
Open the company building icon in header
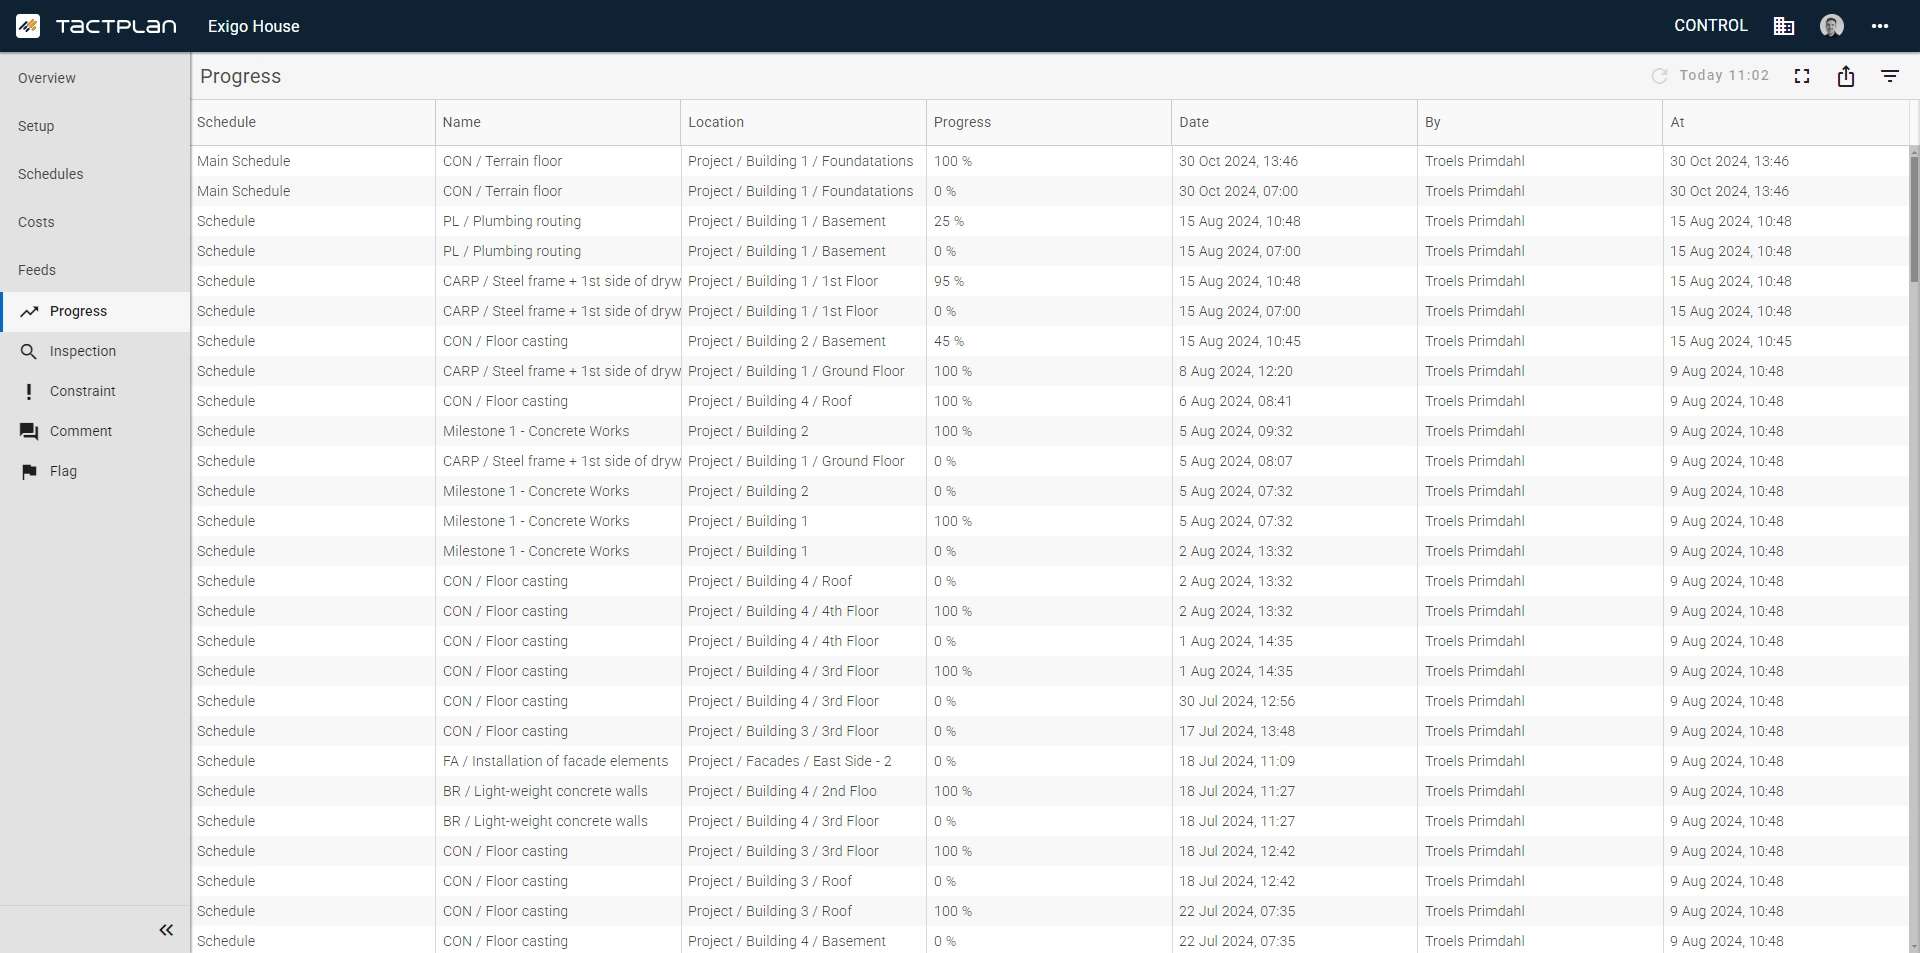pyautogui.click(x=1784, y=26)
